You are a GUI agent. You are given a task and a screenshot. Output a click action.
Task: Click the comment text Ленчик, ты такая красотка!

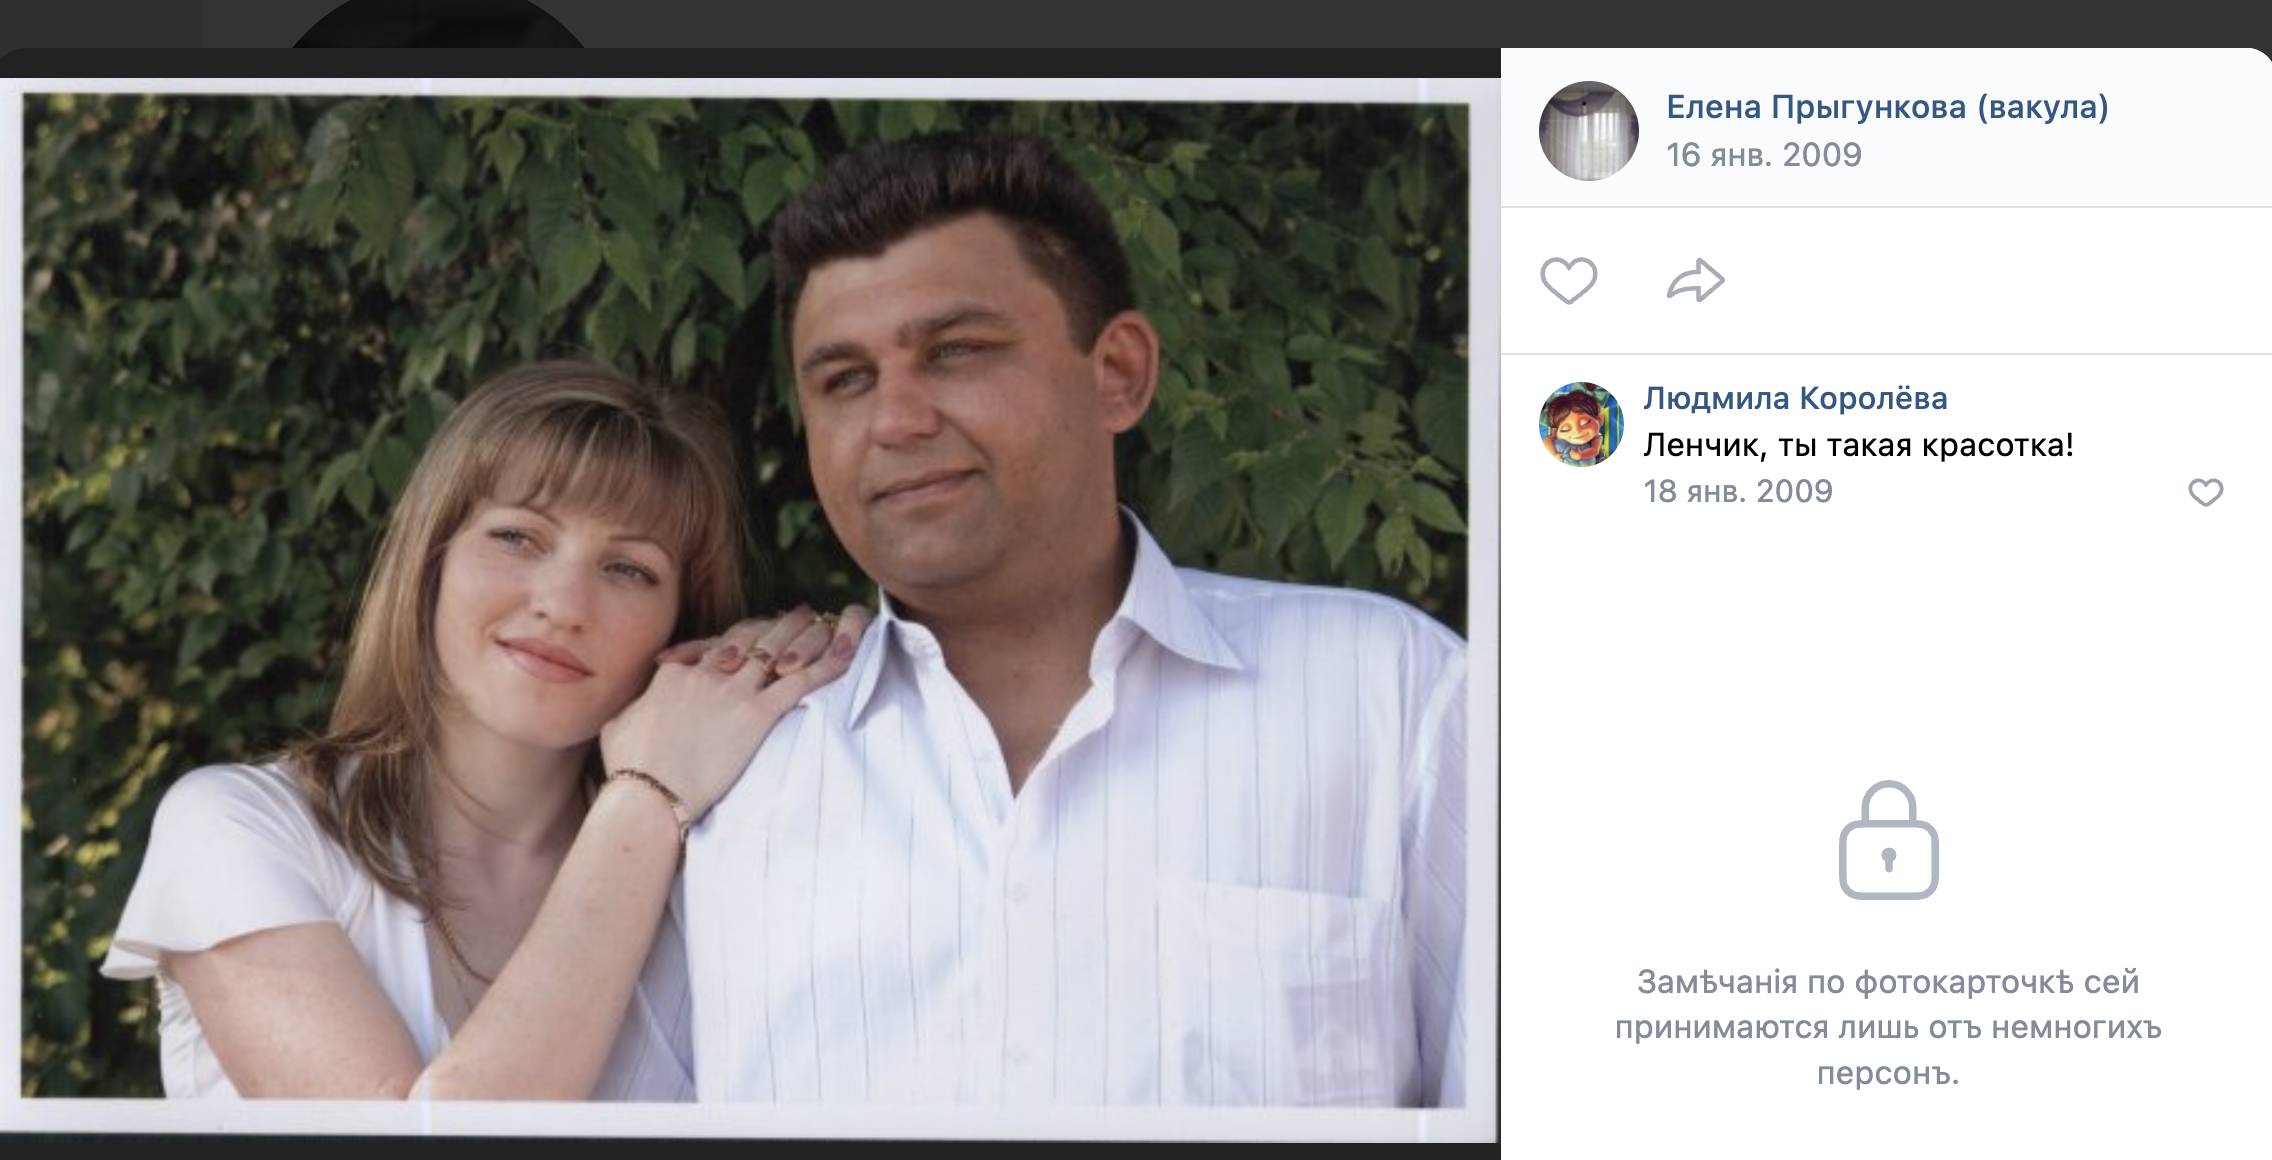tap(1858, 445)
